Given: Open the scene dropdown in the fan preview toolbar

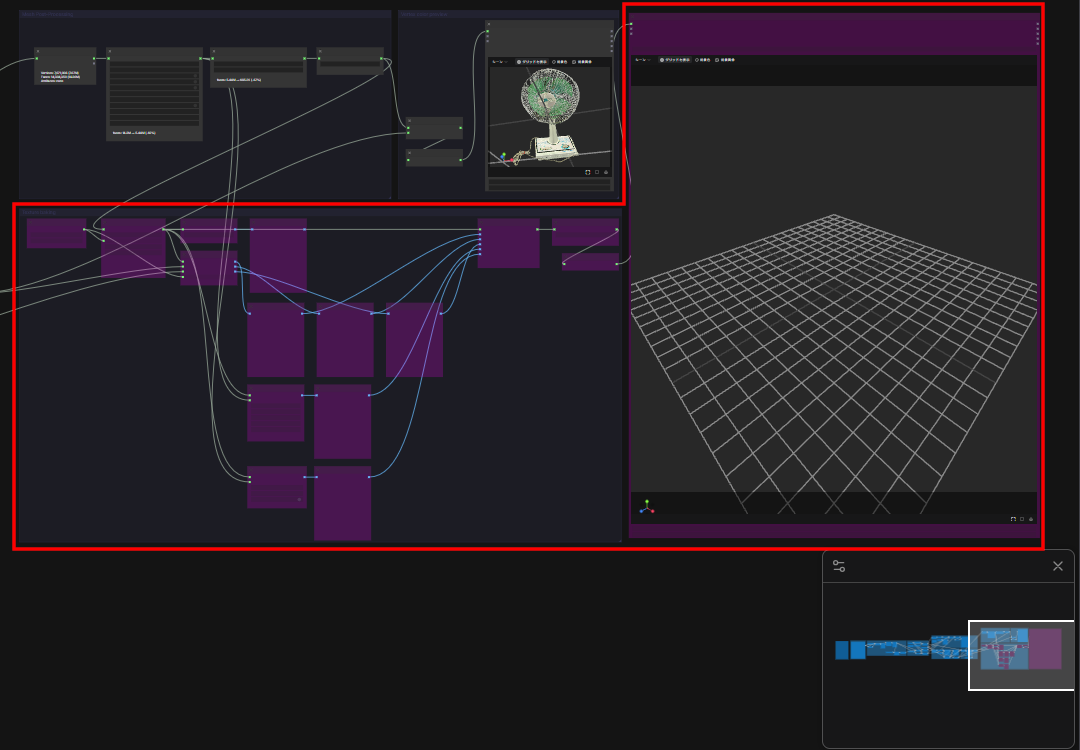Looking at the screenshot, I should point(499,62).
